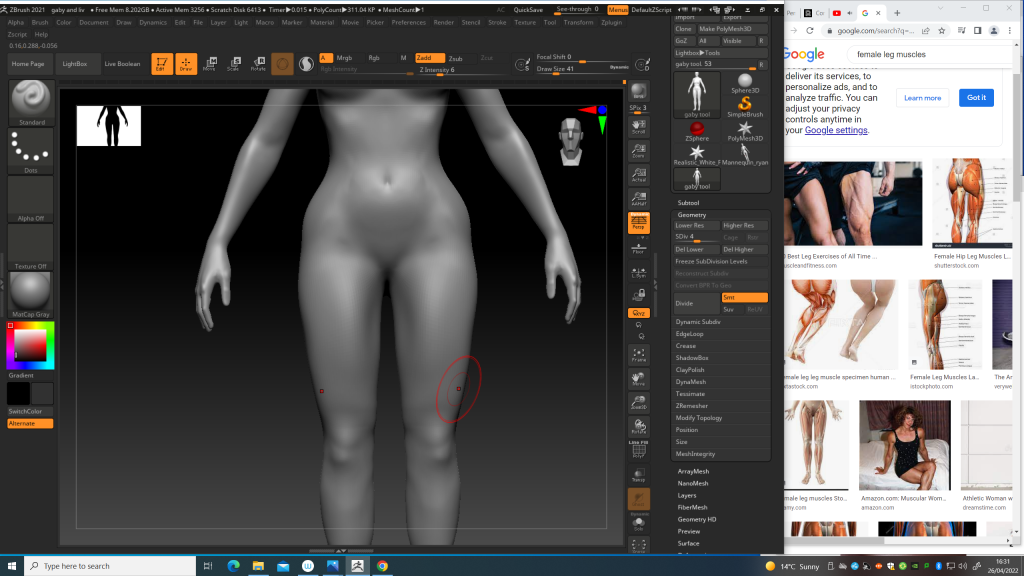Activate the Edit mode button
The height and width of the screenshot is (576, 1024).
pyautogui.click(x=162, y=64)
